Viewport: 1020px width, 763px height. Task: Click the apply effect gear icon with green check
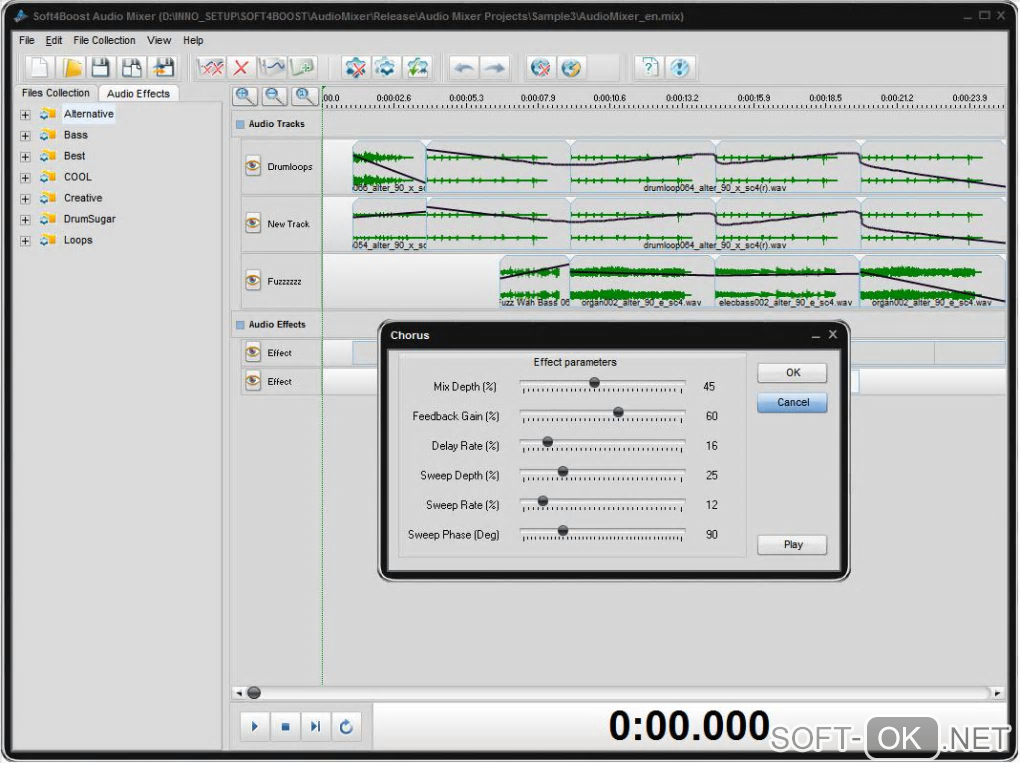(417, 68)
